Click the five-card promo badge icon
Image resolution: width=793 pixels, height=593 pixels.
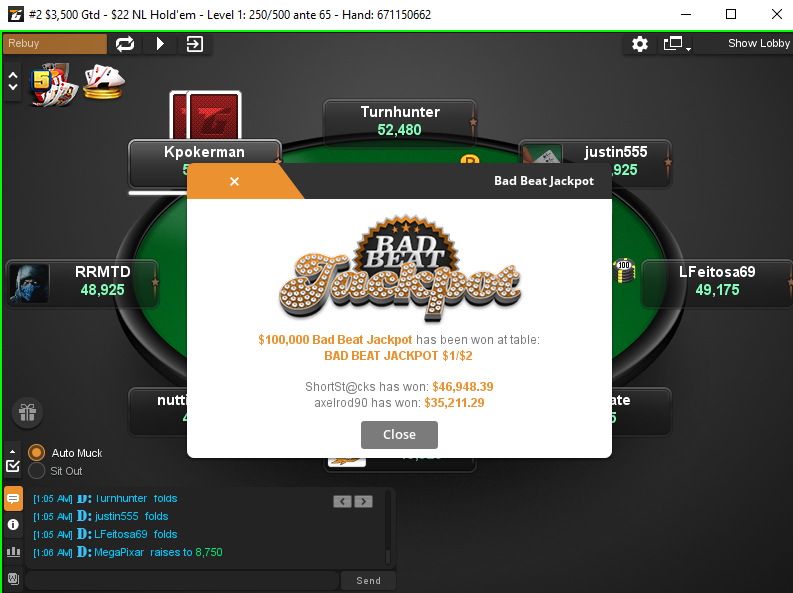pyautogui.click(x=54, y=85)
